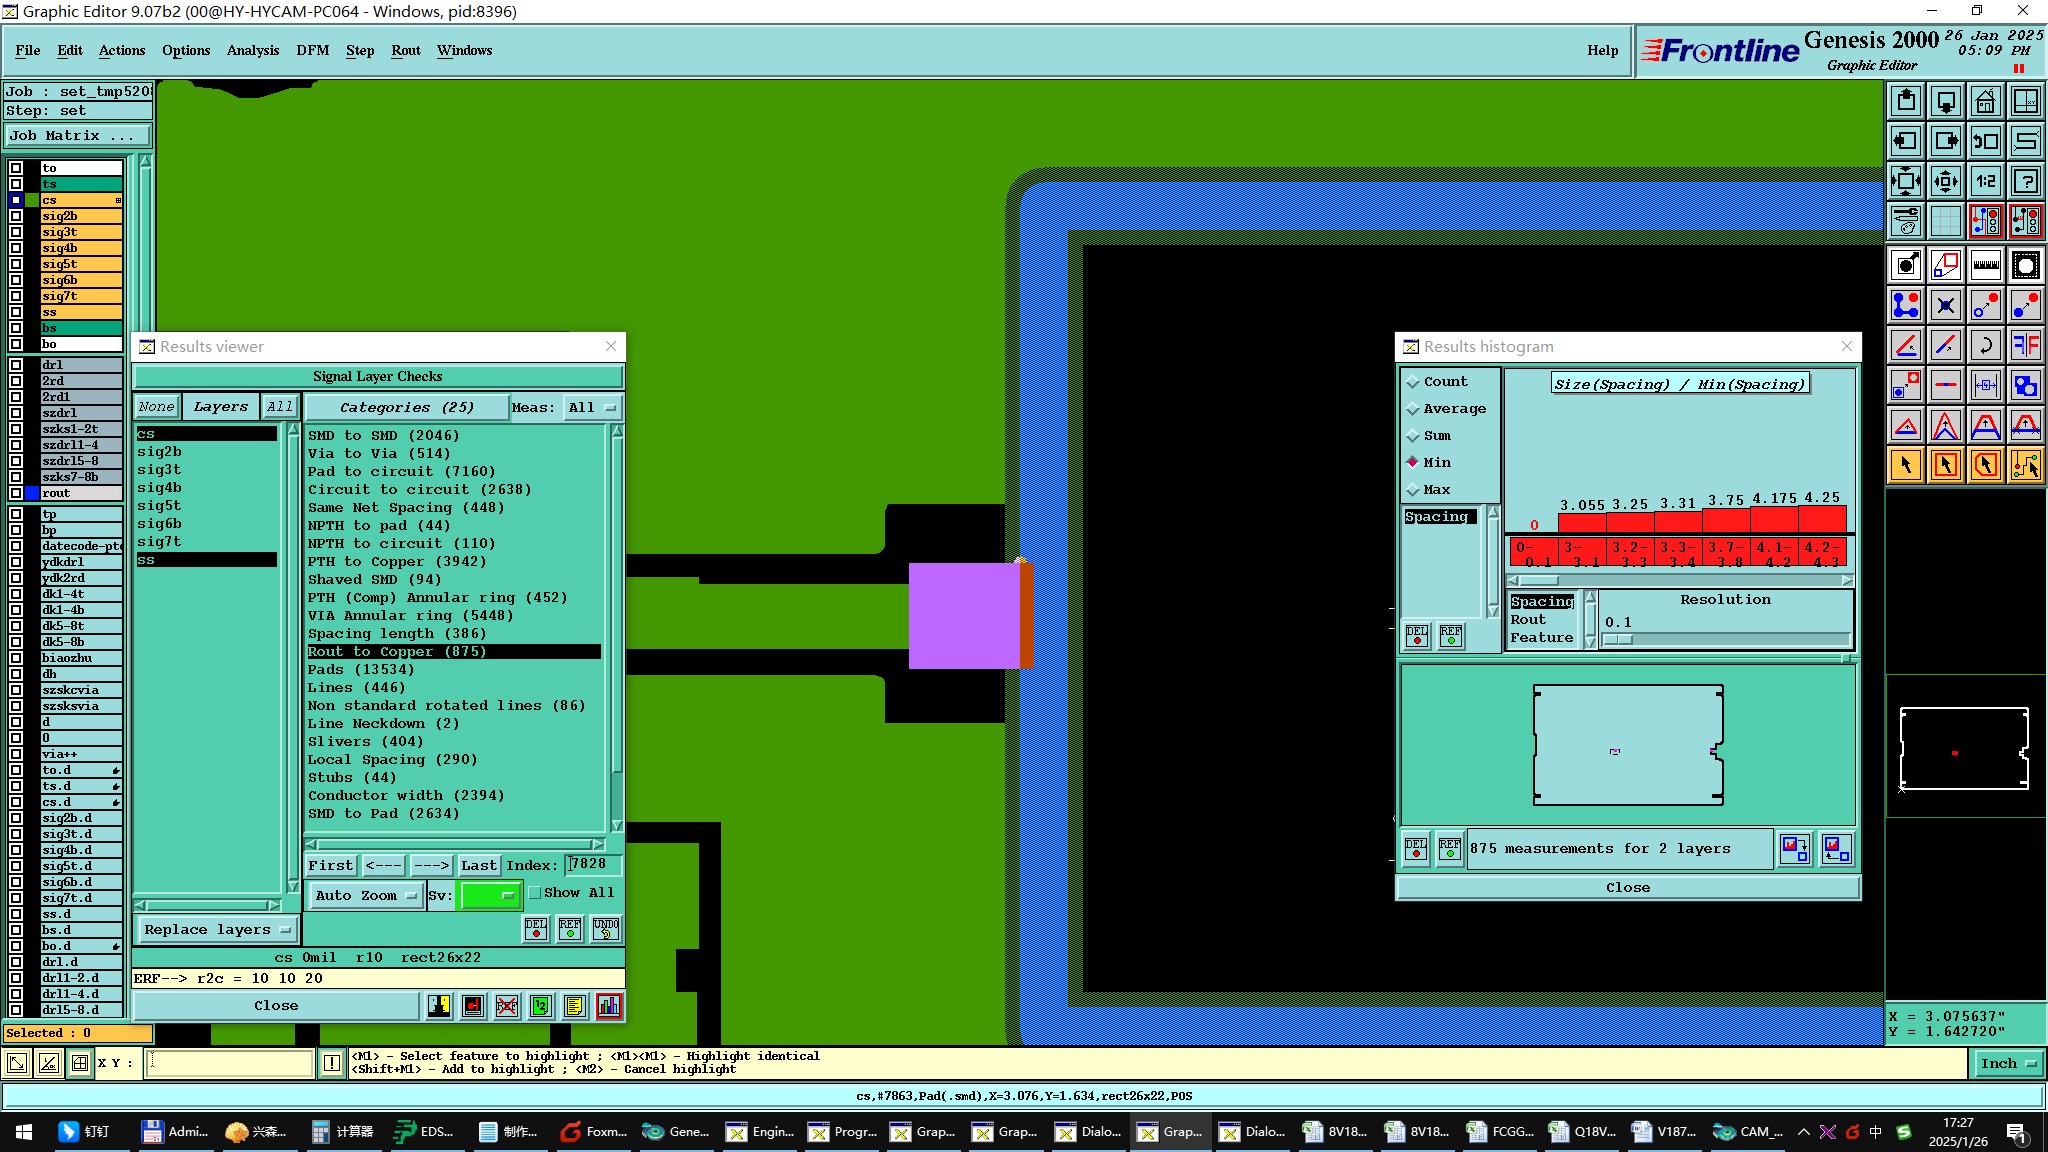The image size is (2048, 1152).
Task: Click the Last navigation button
Action: click(x=478, y=866)
